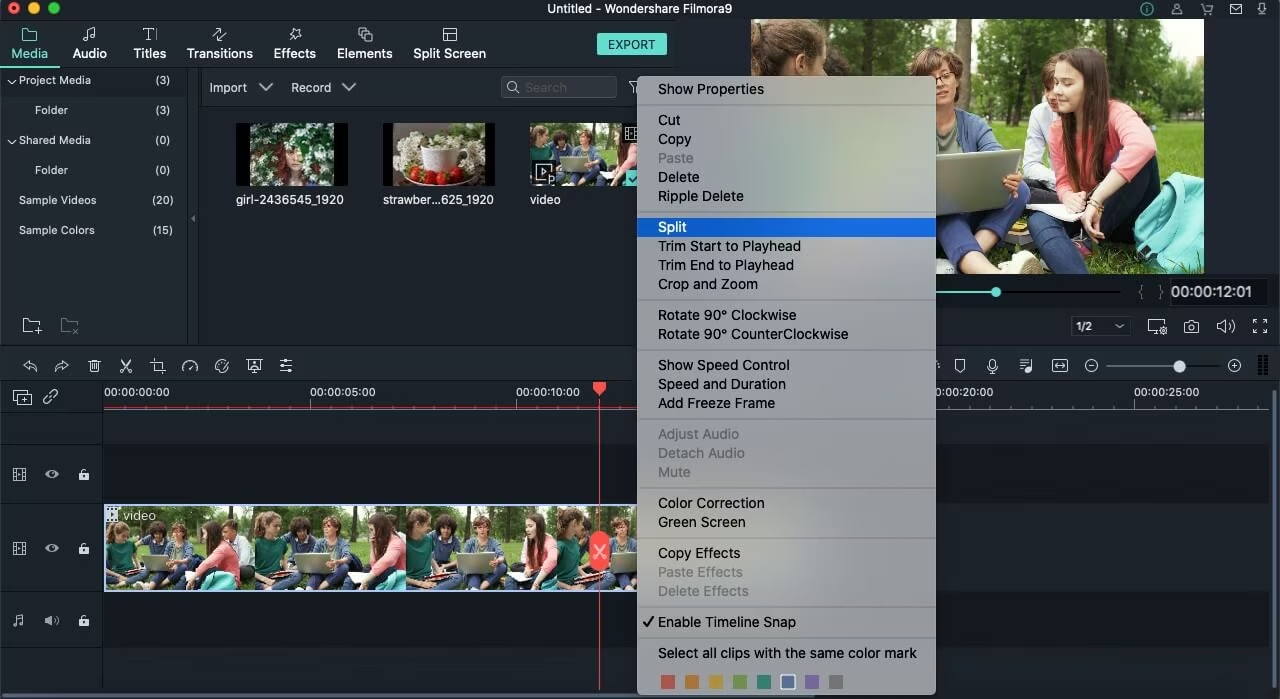The width and height of the screenshot is (1280, 699).
Task: Select Sample Videos in the sidebar
Action: pyautogui.click(x=56, y=200)
